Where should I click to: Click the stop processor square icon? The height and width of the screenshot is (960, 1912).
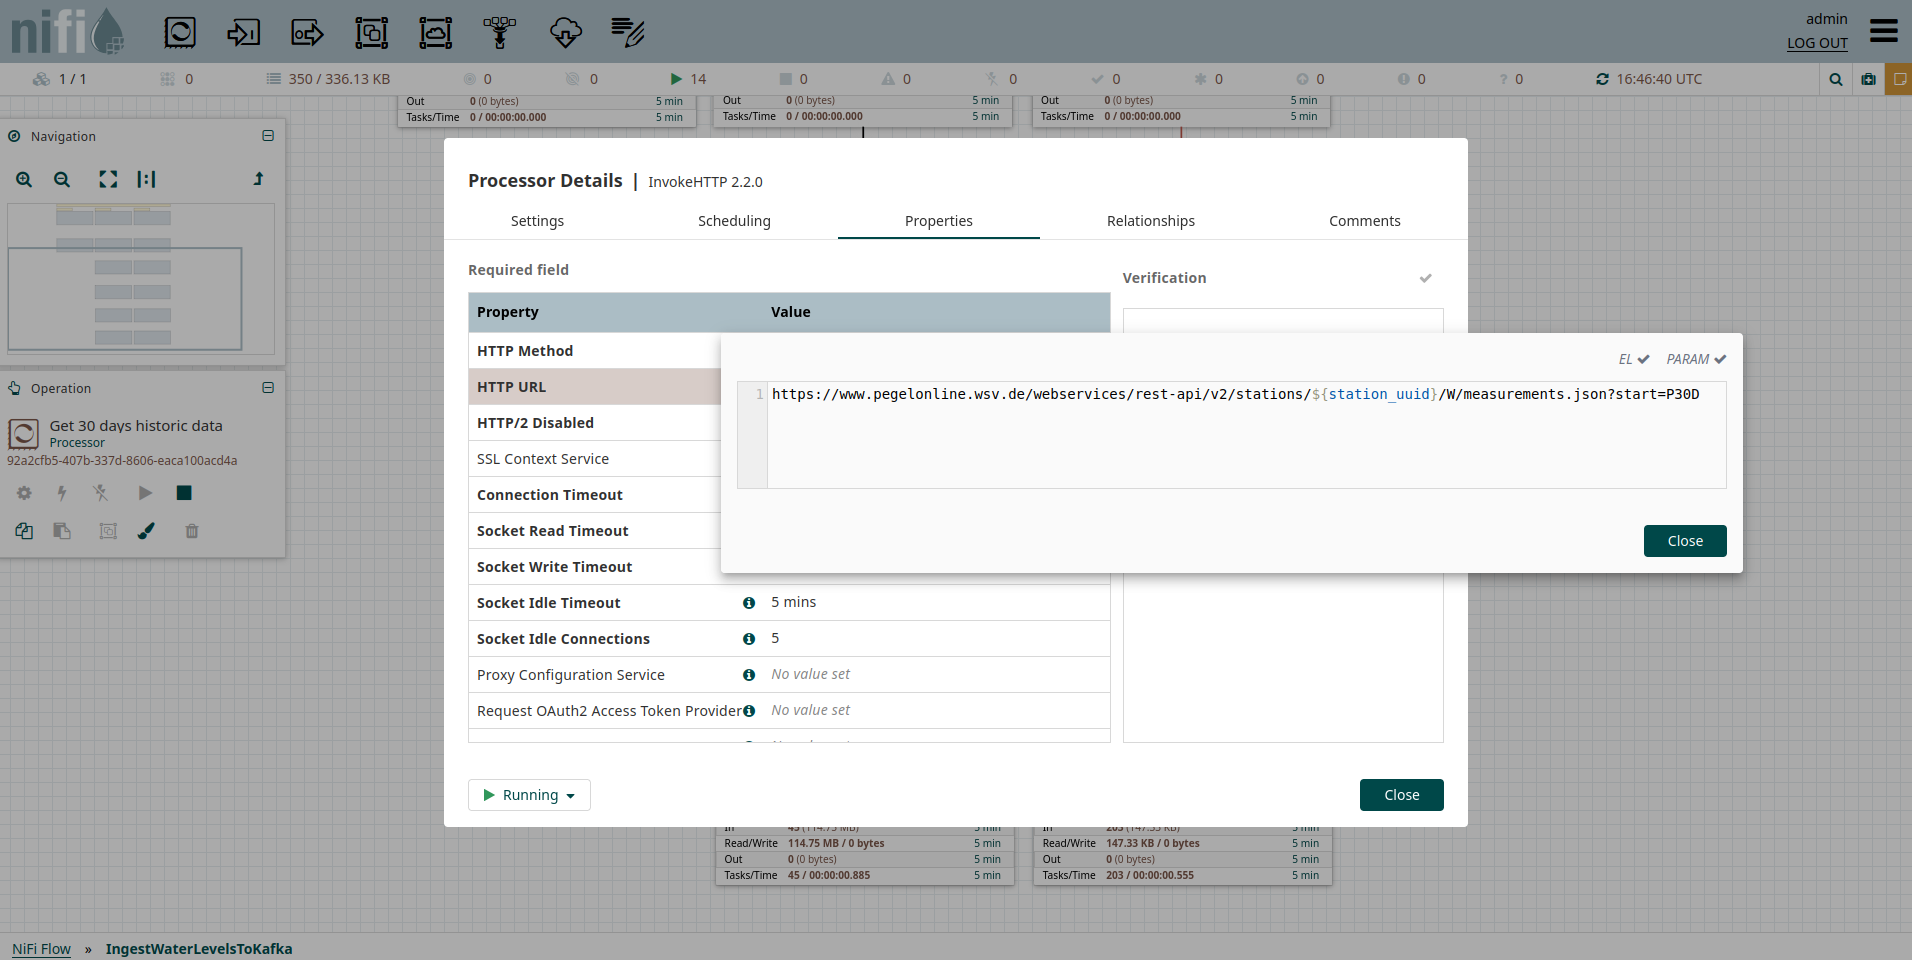184,493
